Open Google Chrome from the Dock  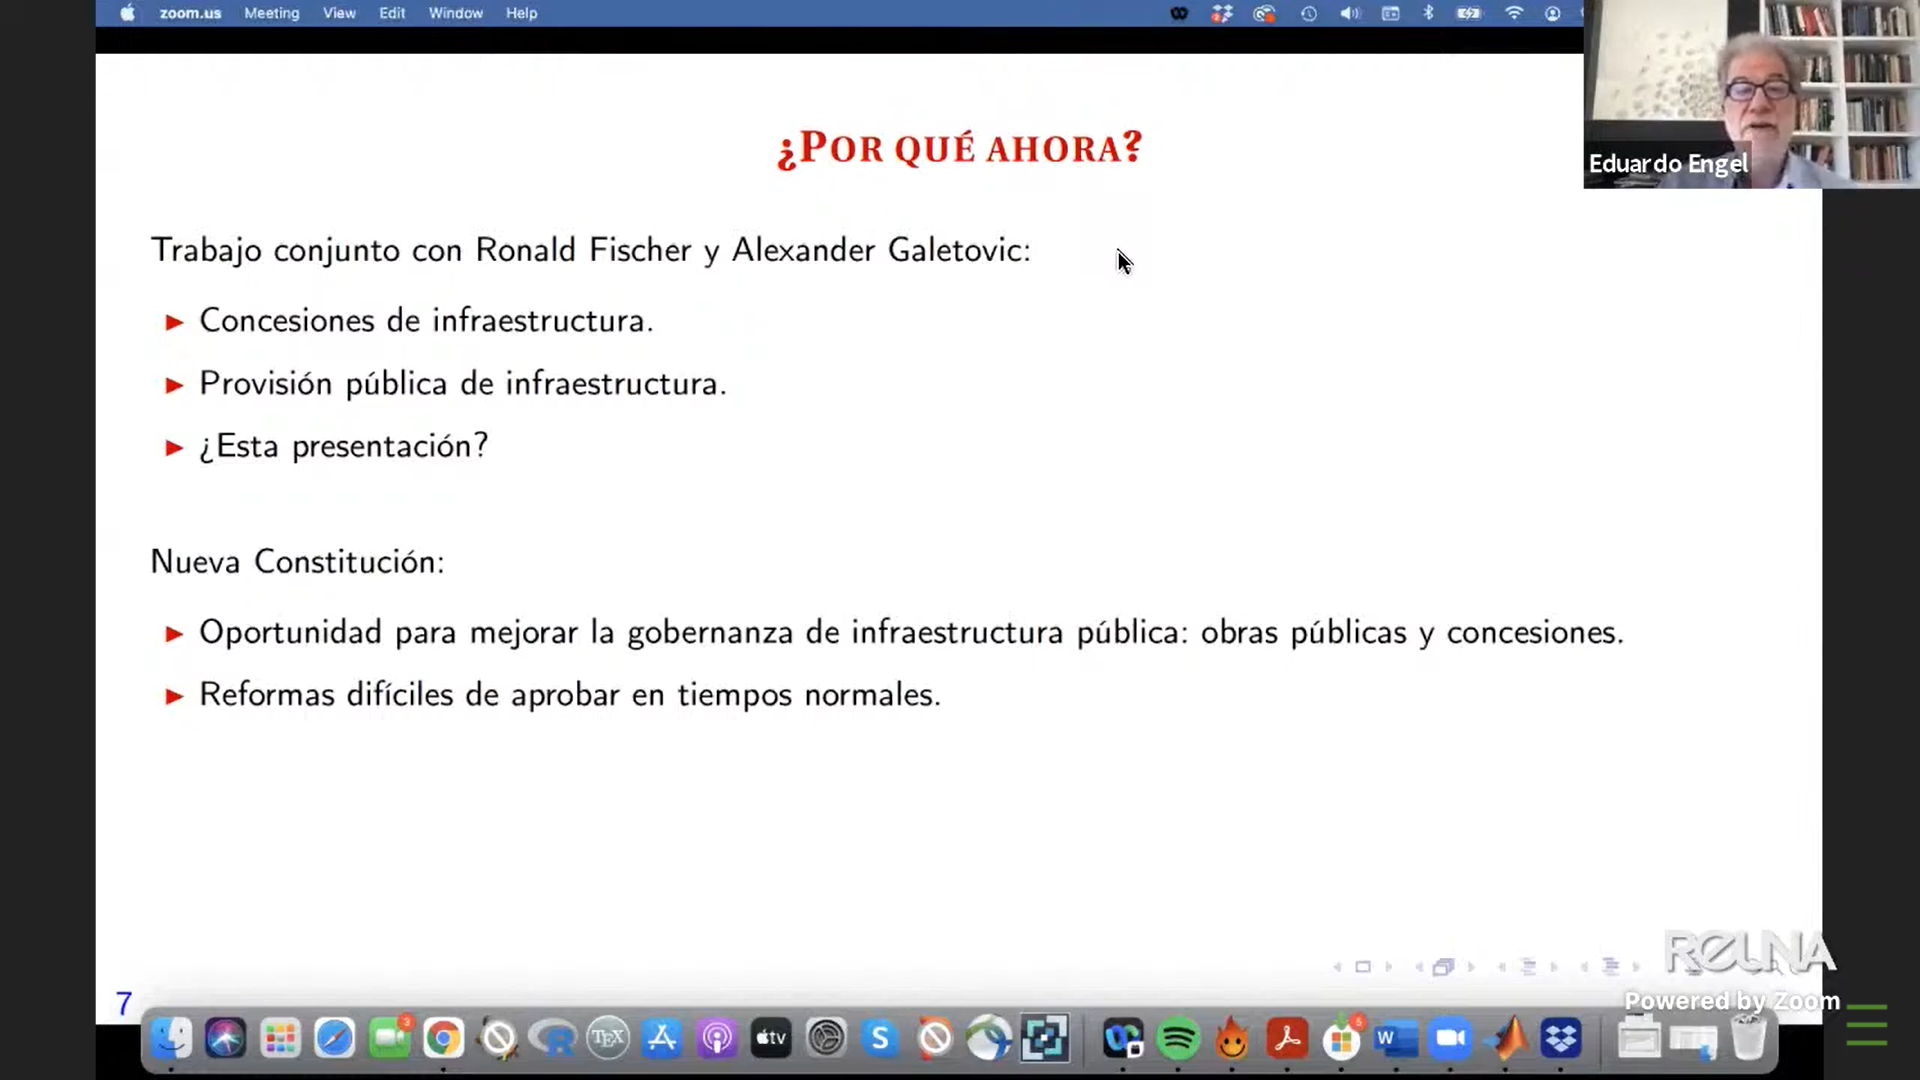pos(443,1039)
